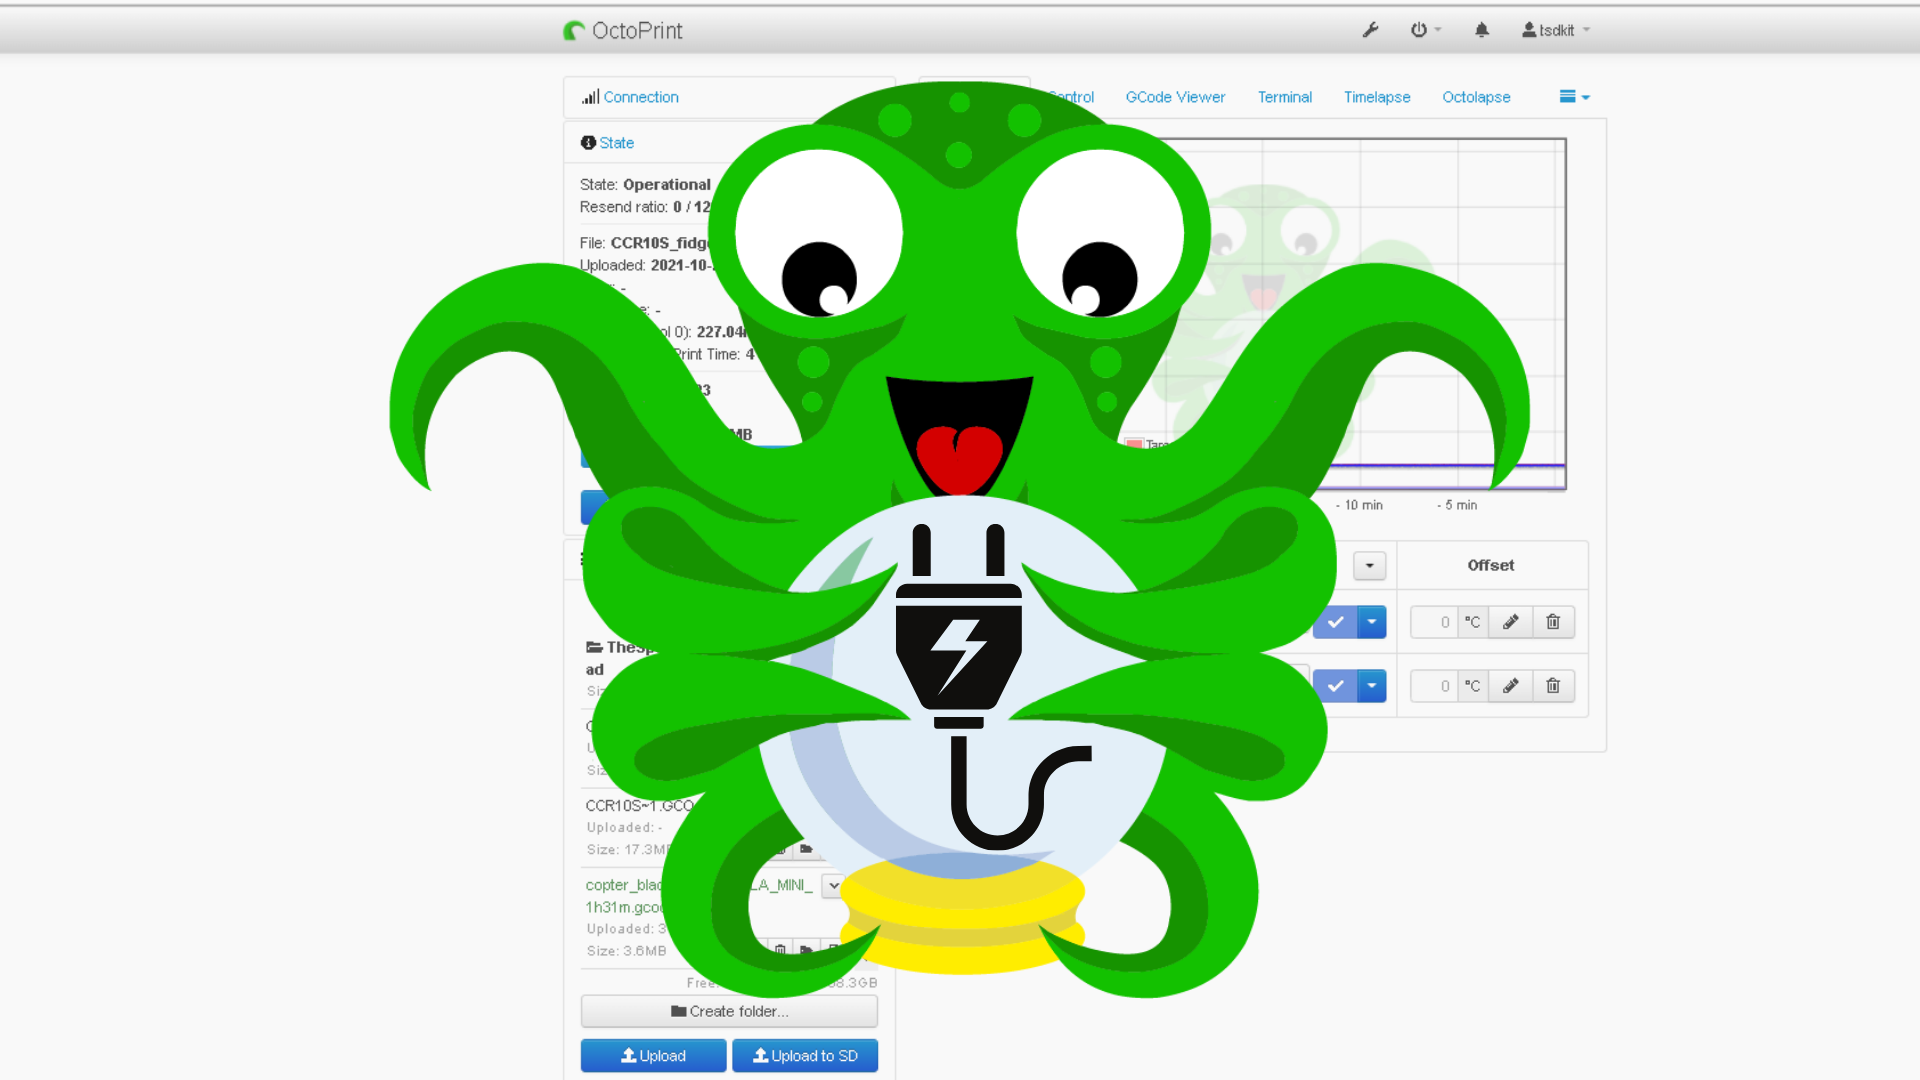Switch to the Octolapse tab
Screen dimensions: 1920x1080
pos(1476,97)
